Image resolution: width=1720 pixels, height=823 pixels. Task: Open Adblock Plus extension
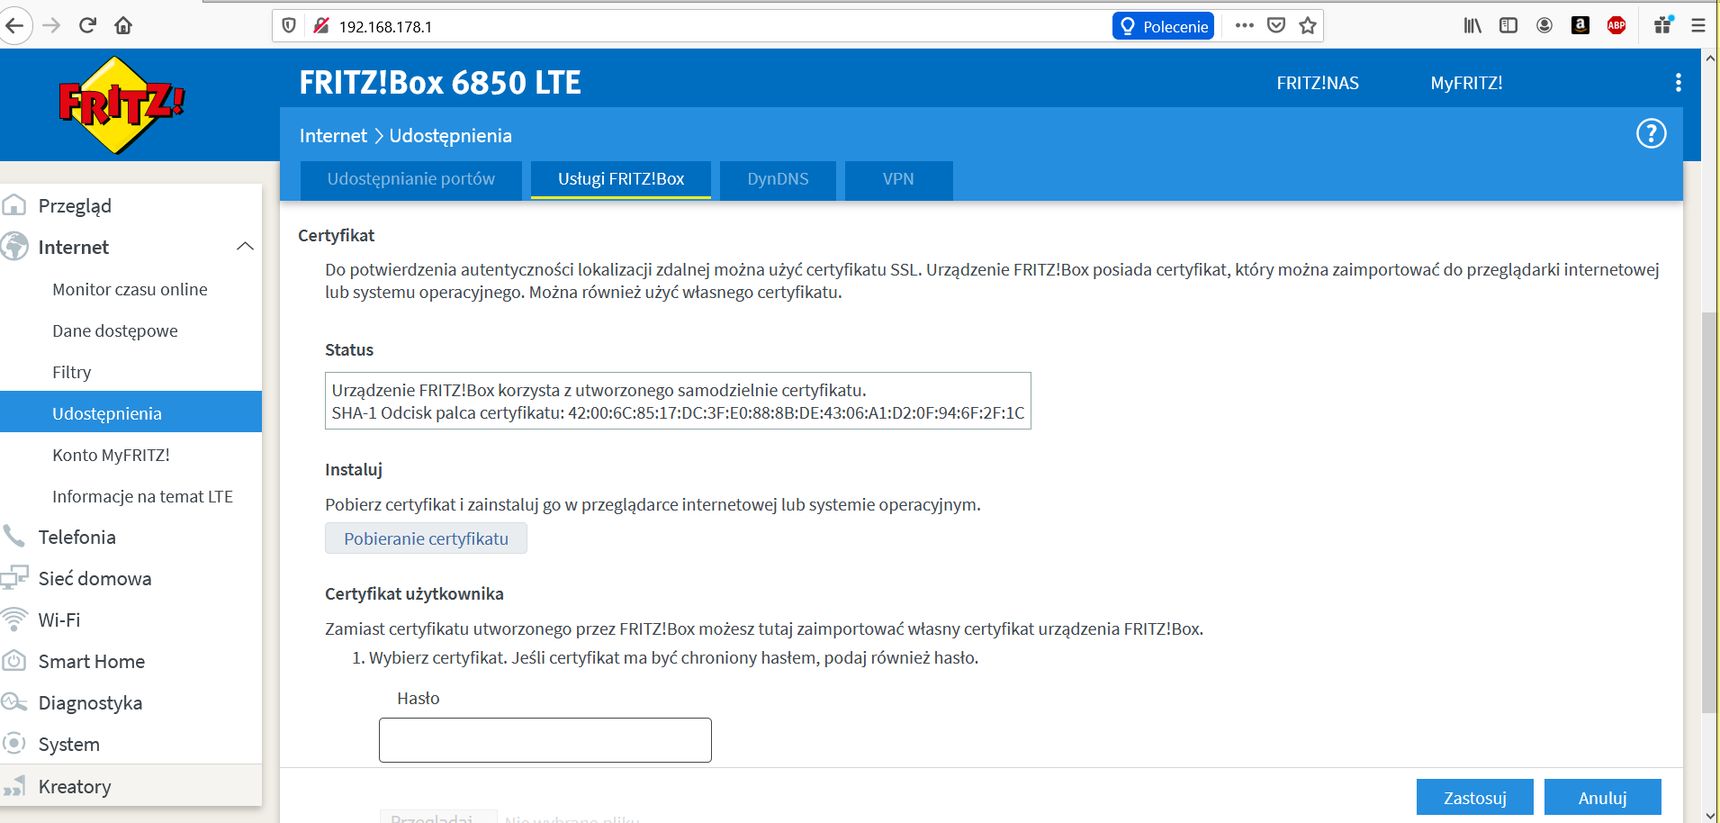[1616, 26]
